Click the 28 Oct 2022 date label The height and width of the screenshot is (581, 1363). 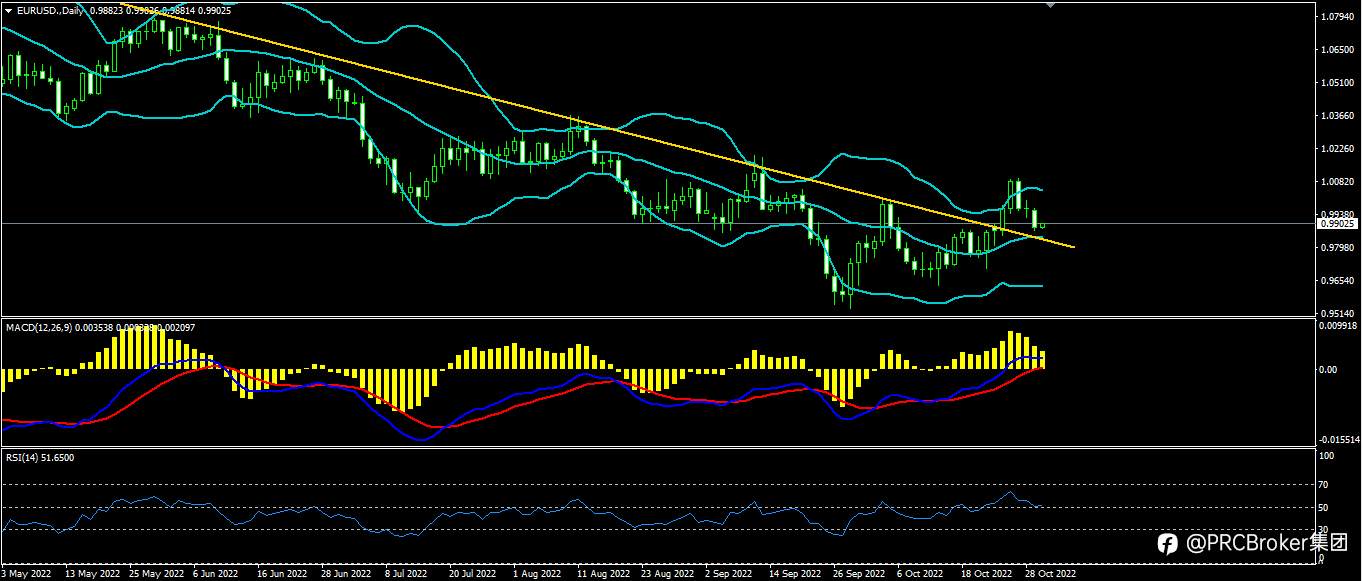(1049, 574)
